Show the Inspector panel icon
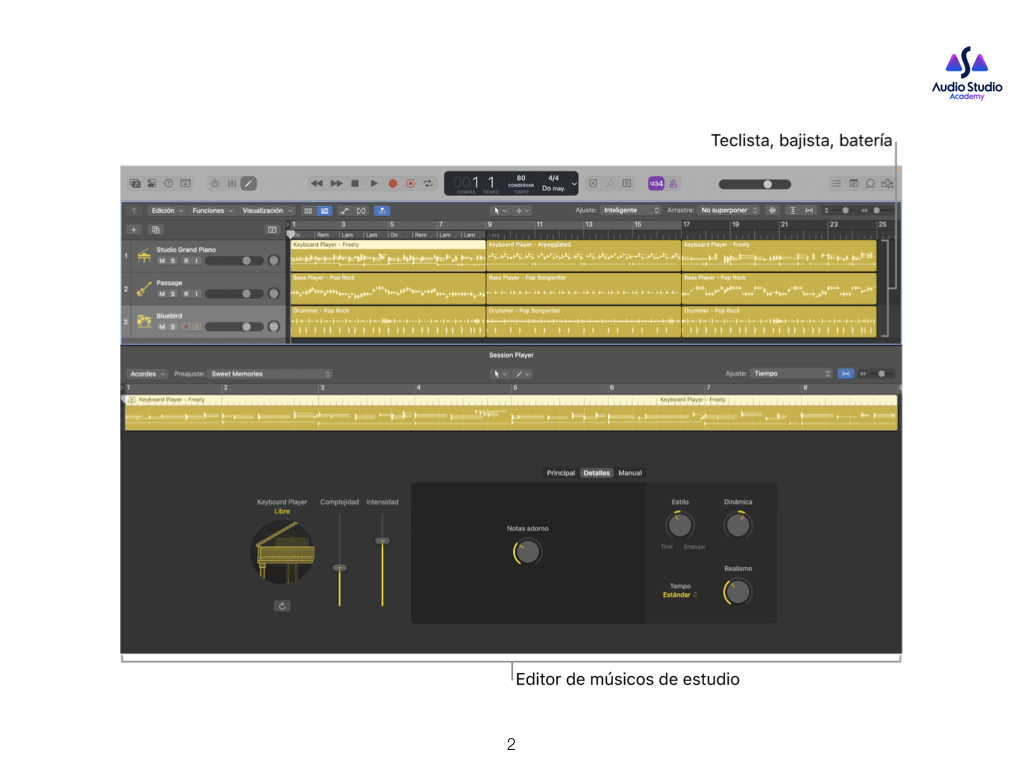The width and height of the screenshot is (1024, 768). coord(152,184)
